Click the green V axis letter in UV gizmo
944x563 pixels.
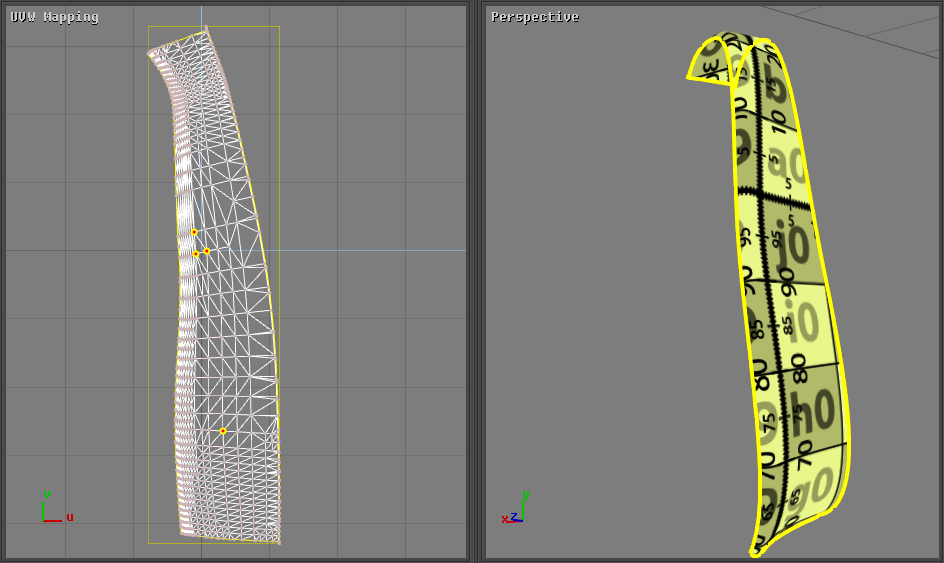click(46, 494)
